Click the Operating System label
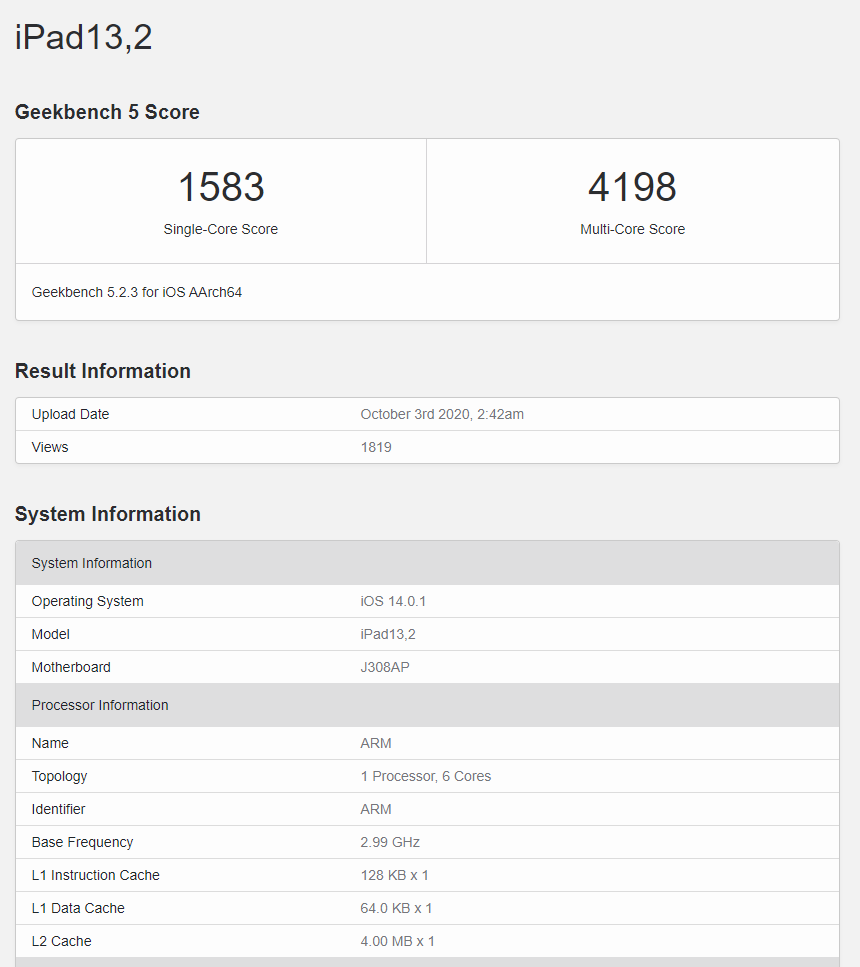860x967 pixels. (x=88, y=601)
